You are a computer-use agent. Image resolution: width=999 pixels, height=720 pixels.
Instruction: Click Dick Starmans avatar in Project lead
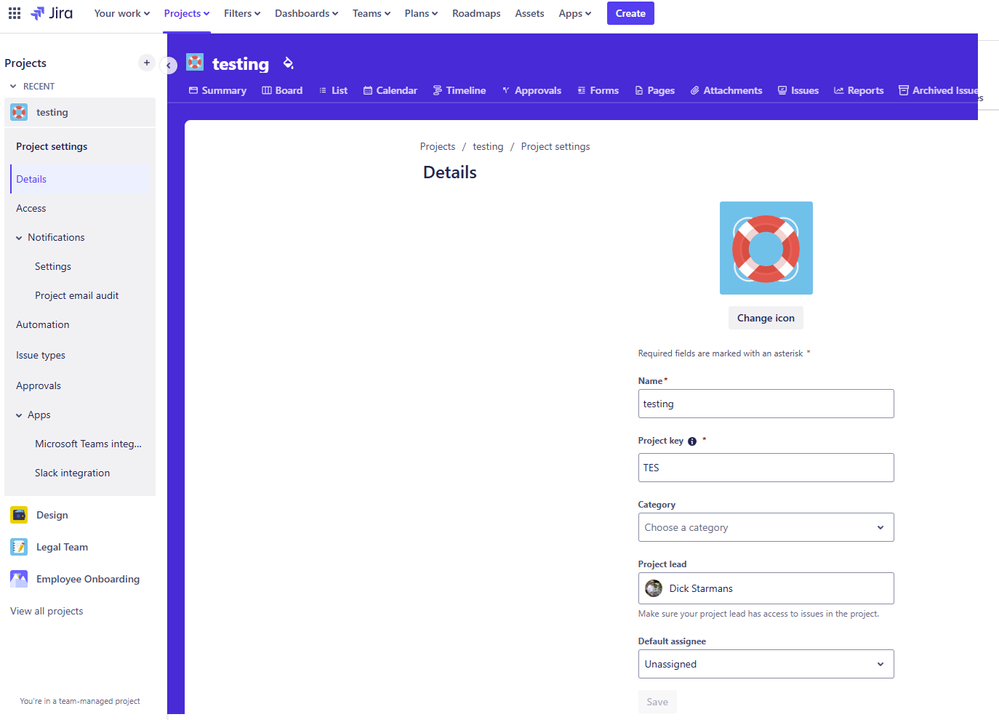pos(654,588)
